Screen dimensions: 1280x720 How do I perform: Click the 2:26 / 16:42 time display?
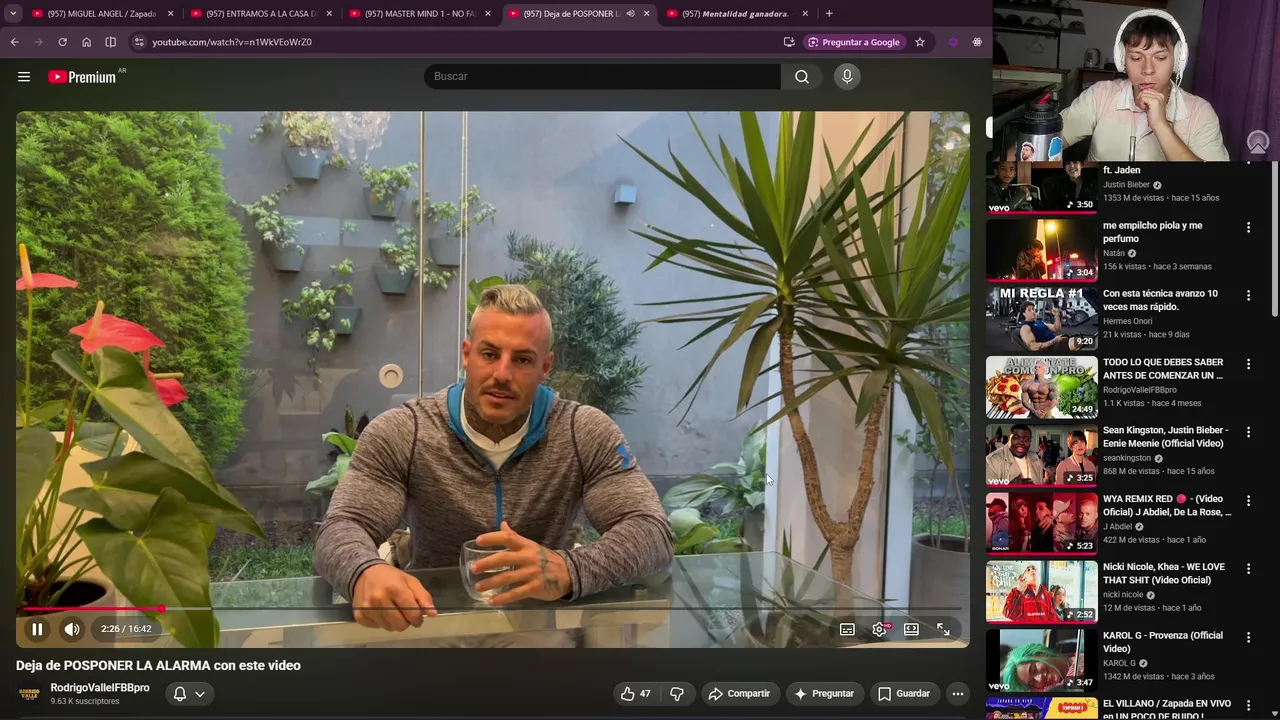[x=126, y=629]
